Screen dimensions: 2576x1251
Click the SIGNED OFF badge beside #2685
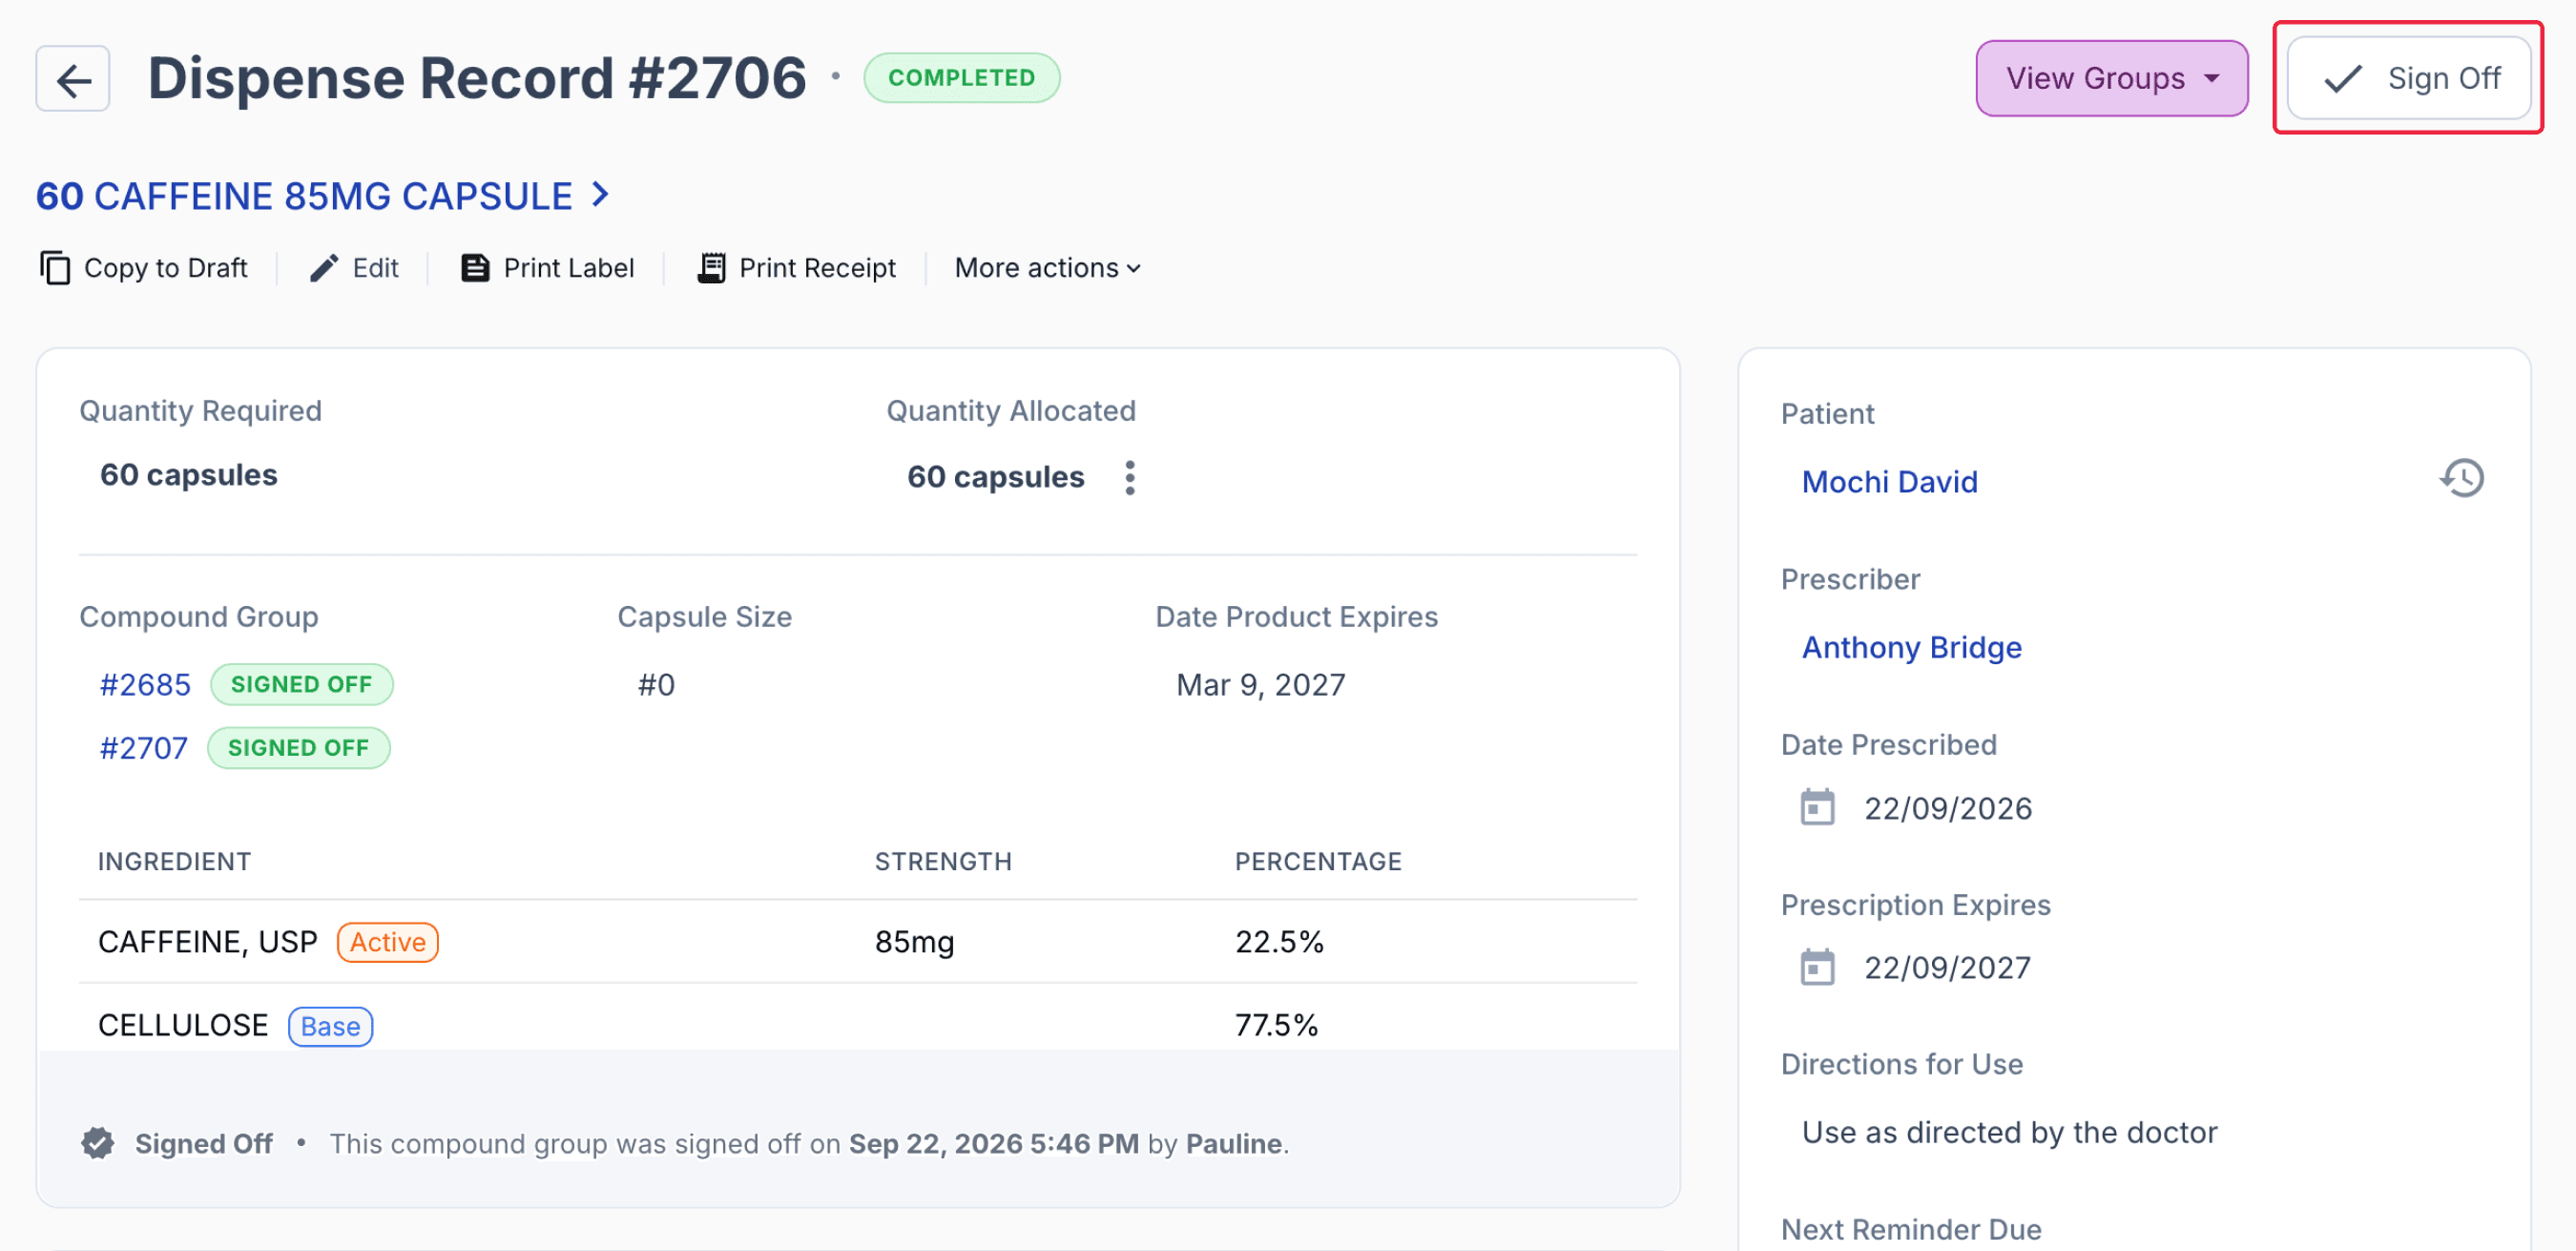301,685
